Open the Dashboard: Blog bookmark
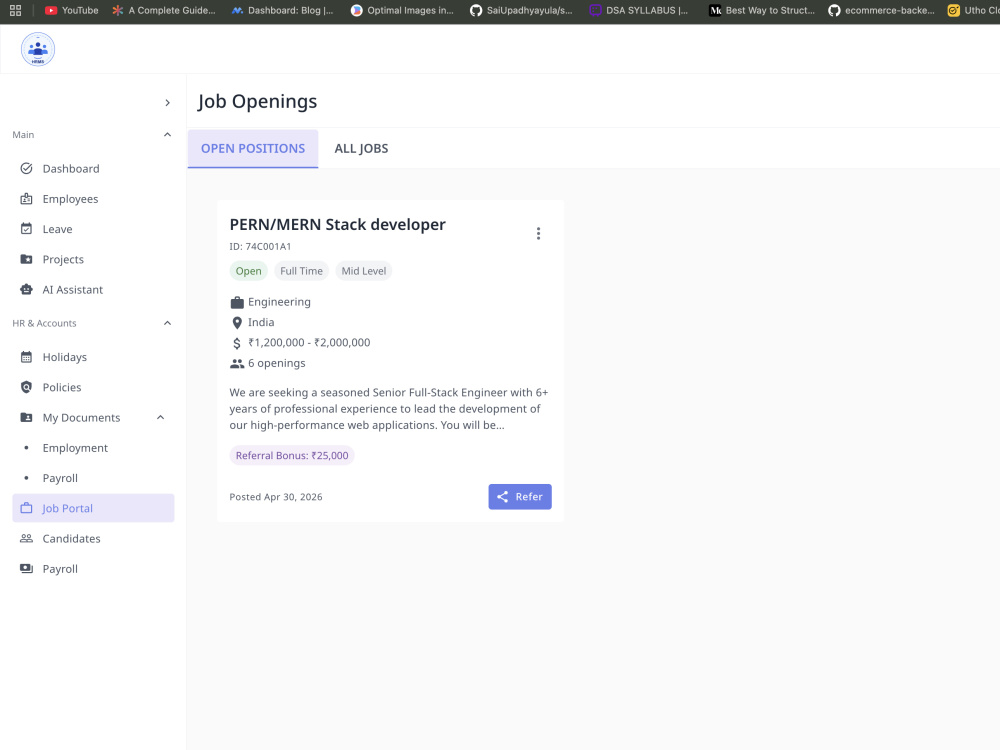Image resolution: width=1000 pixels, height=750 pixels. click(282, 10)
